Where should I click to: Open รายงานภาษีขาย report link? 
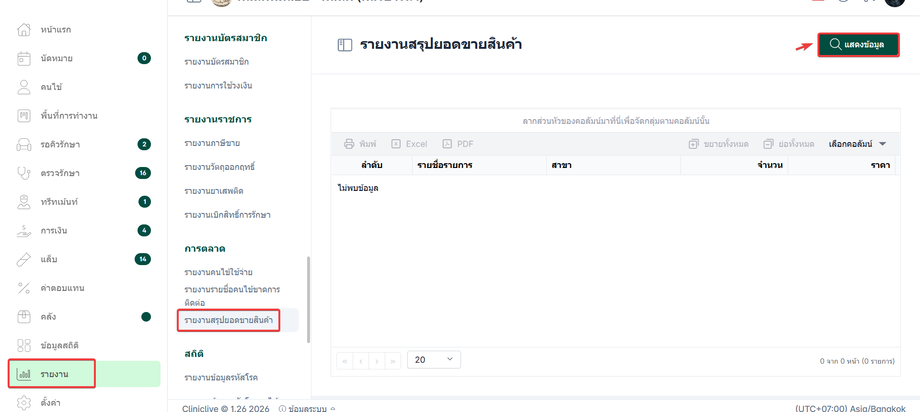(x=212, y=143)
